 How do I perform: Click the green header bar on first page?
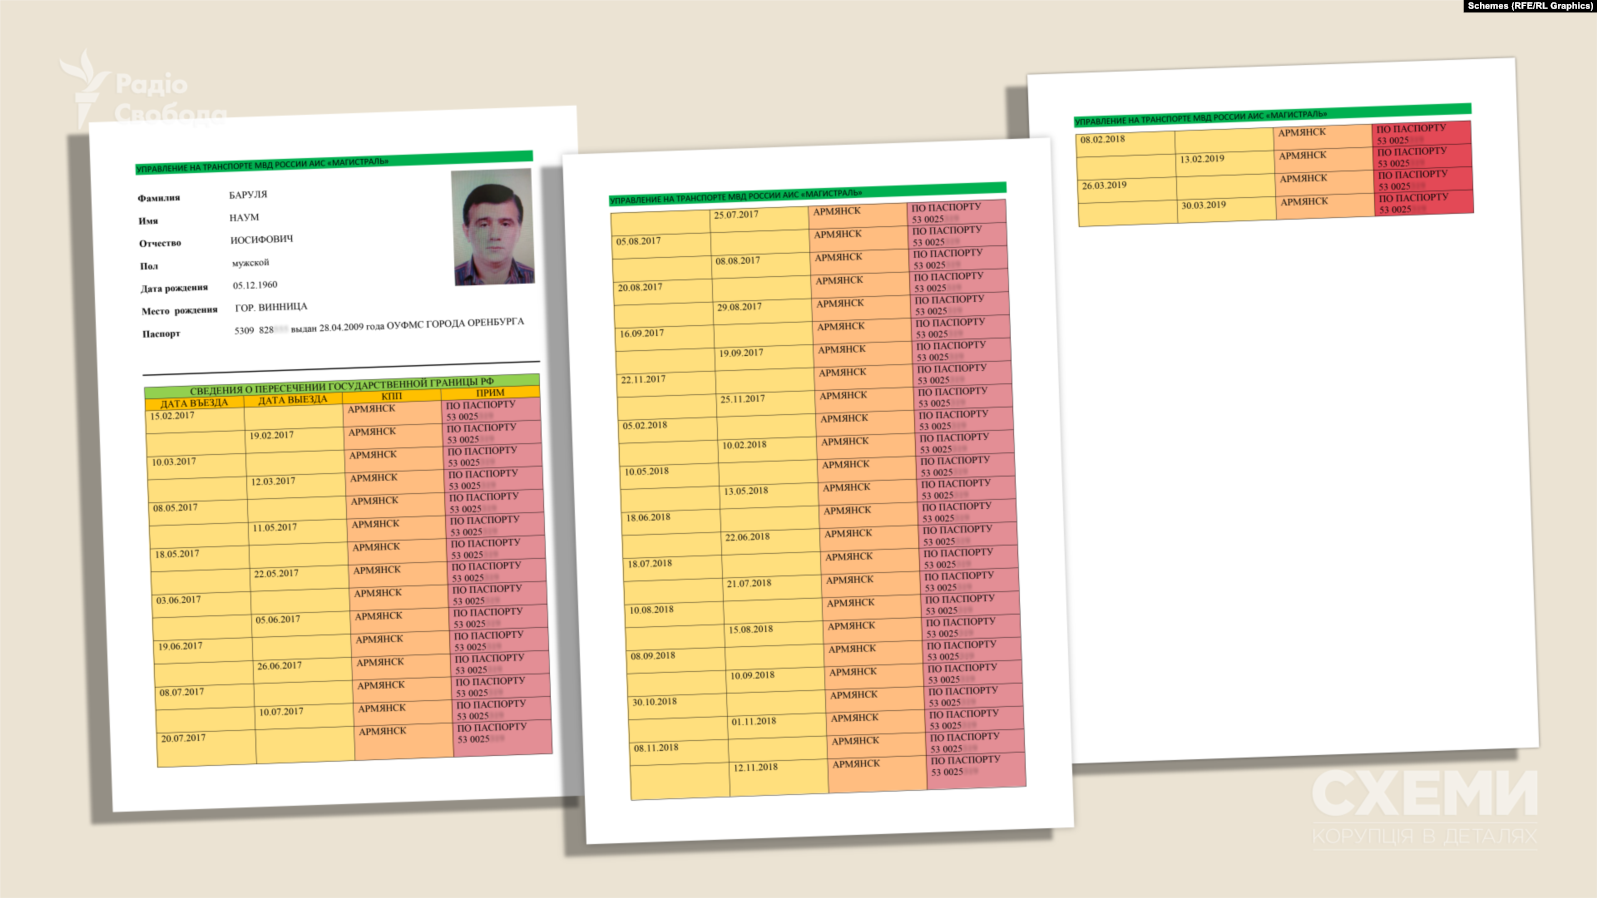(x=334, y=162)
